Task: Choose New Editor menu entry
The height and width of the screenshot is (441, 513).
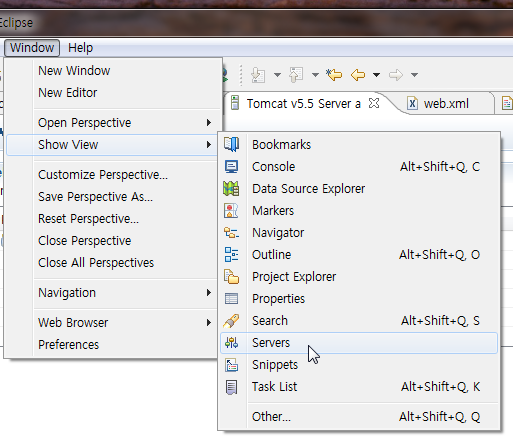Action: [113, 93]
